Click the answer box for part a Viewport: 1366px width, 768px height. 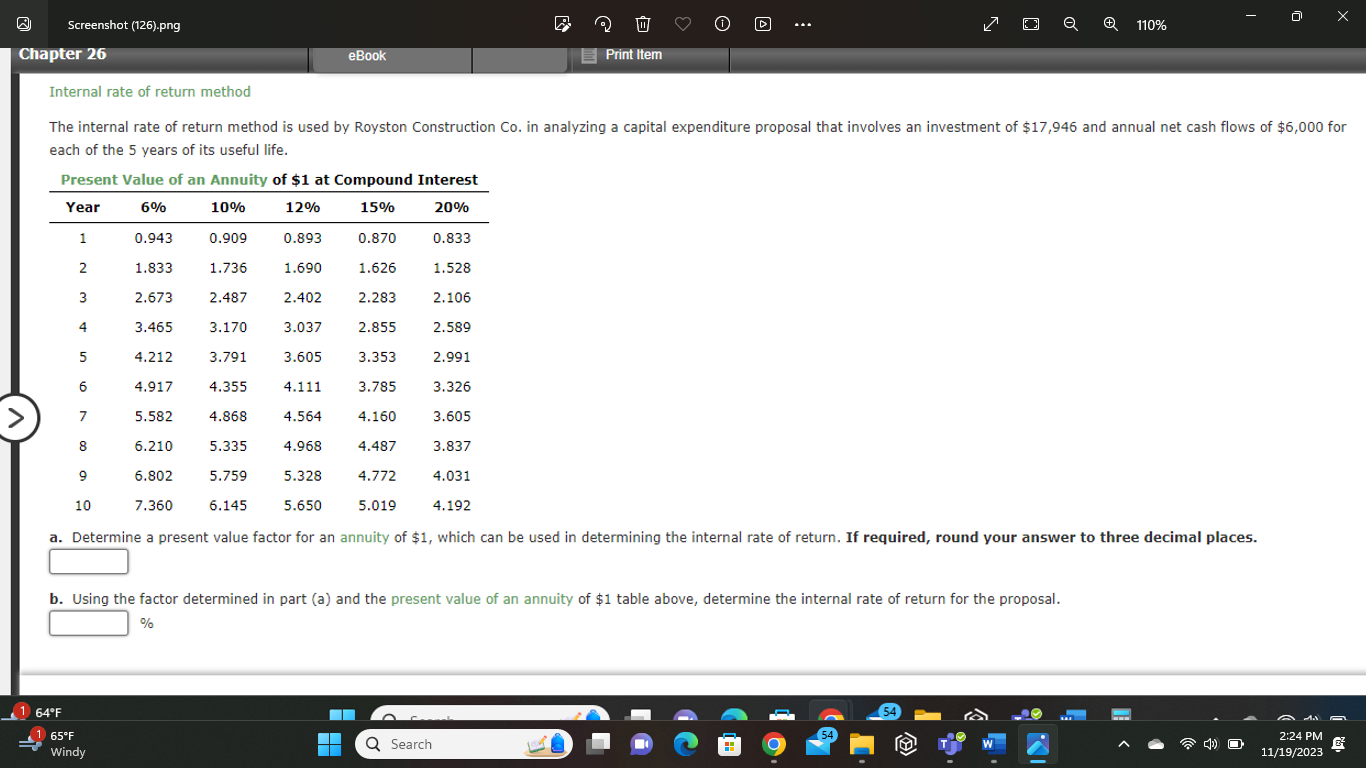pos(88,561)
